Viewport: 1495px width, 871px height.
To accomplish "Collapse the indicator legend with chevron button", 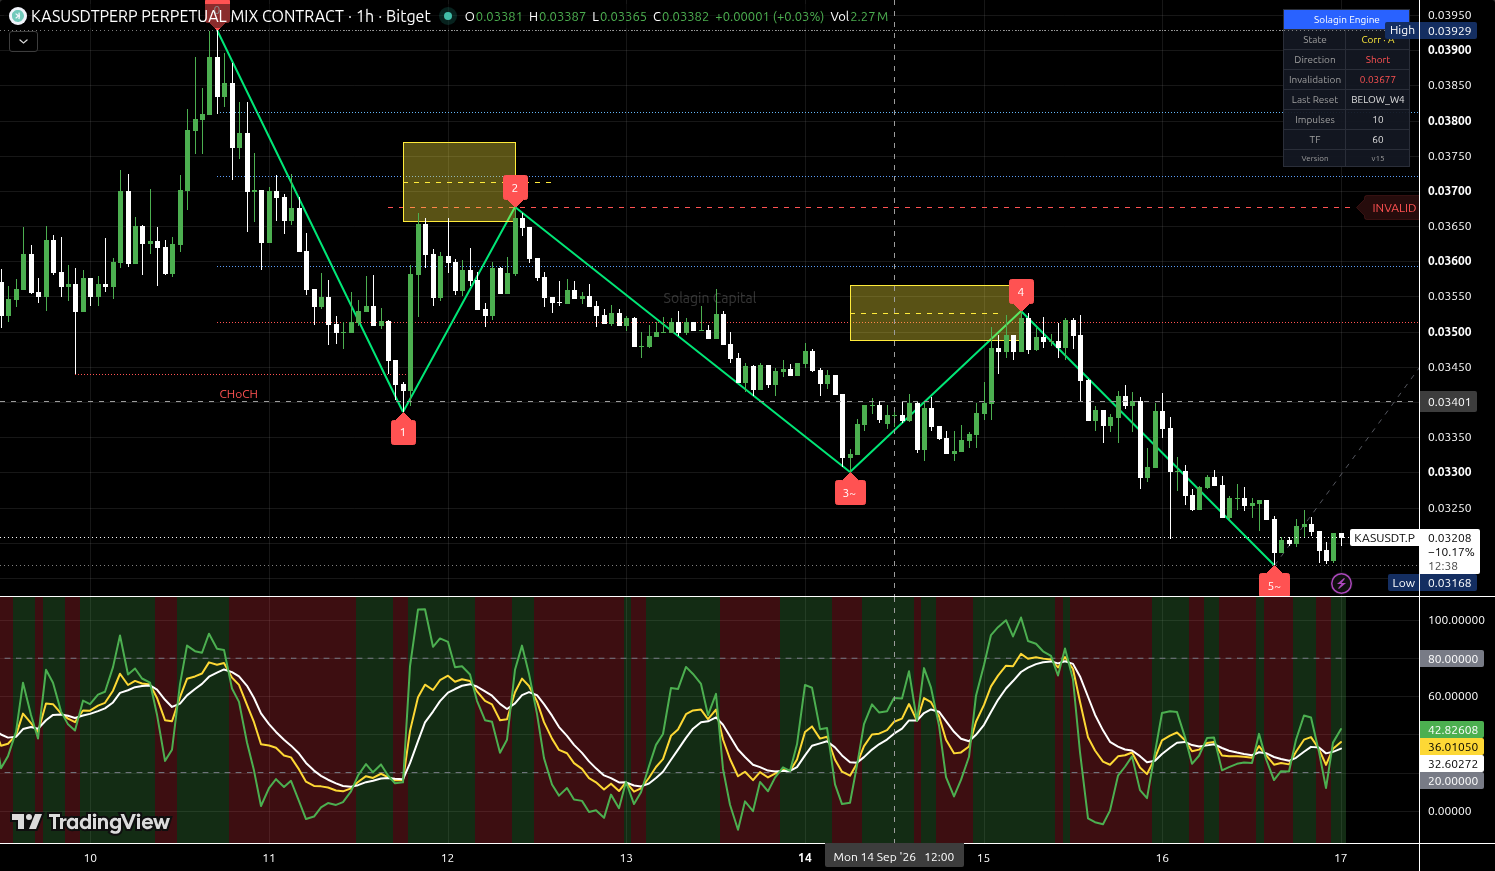I will click(23, 42).
